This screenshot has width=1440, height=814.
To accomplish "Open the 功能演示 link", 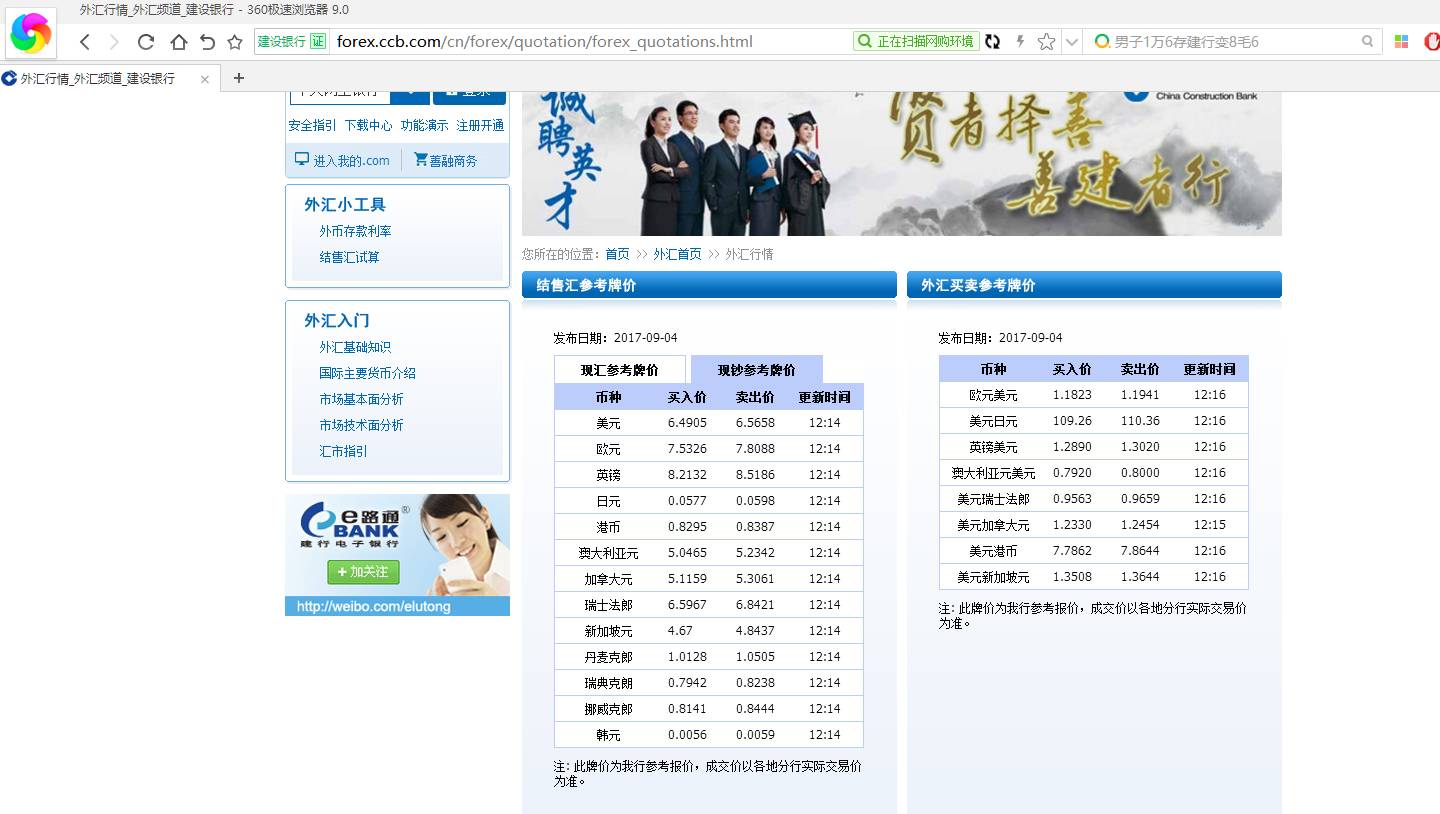I will (424, 125).
